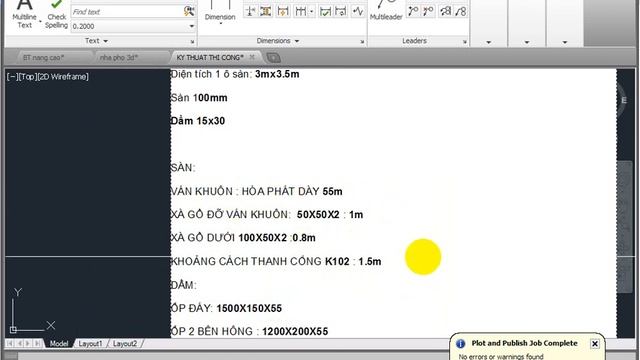Expand the Dimensions panel dropdown
The height and width of the screenshot is (360, 640).
point(297,41)
